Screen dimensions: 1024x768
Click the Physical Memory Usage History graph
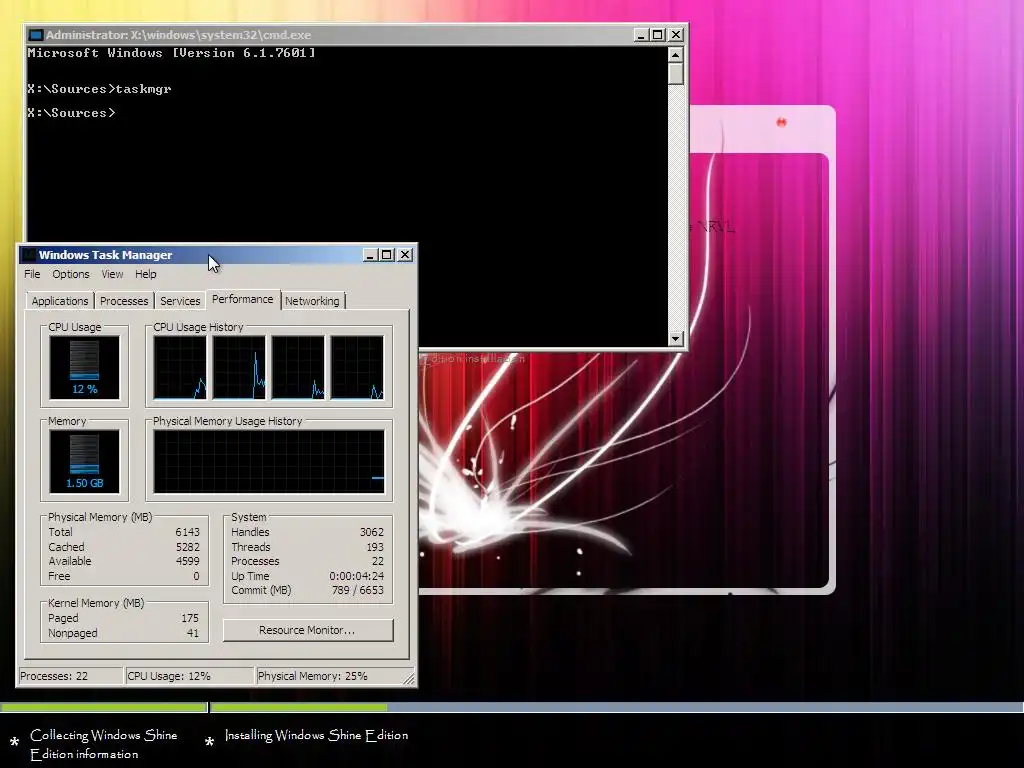point(269,461)
